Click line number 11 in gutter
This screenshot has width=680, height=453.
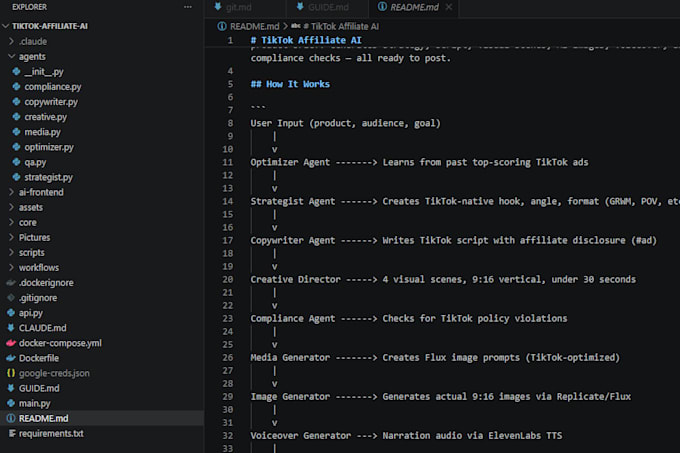pos(228,163)
